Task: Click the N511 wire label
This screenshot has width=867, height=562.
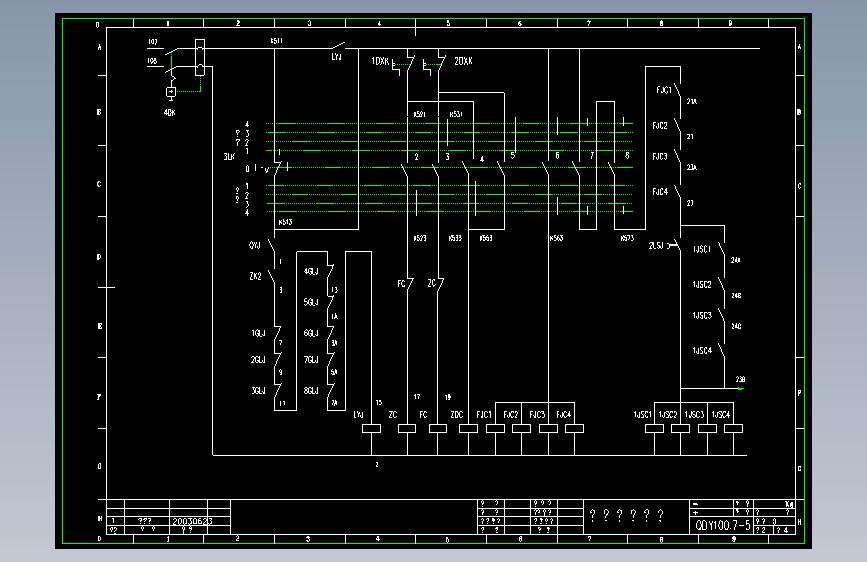Action: click(276, 40)
